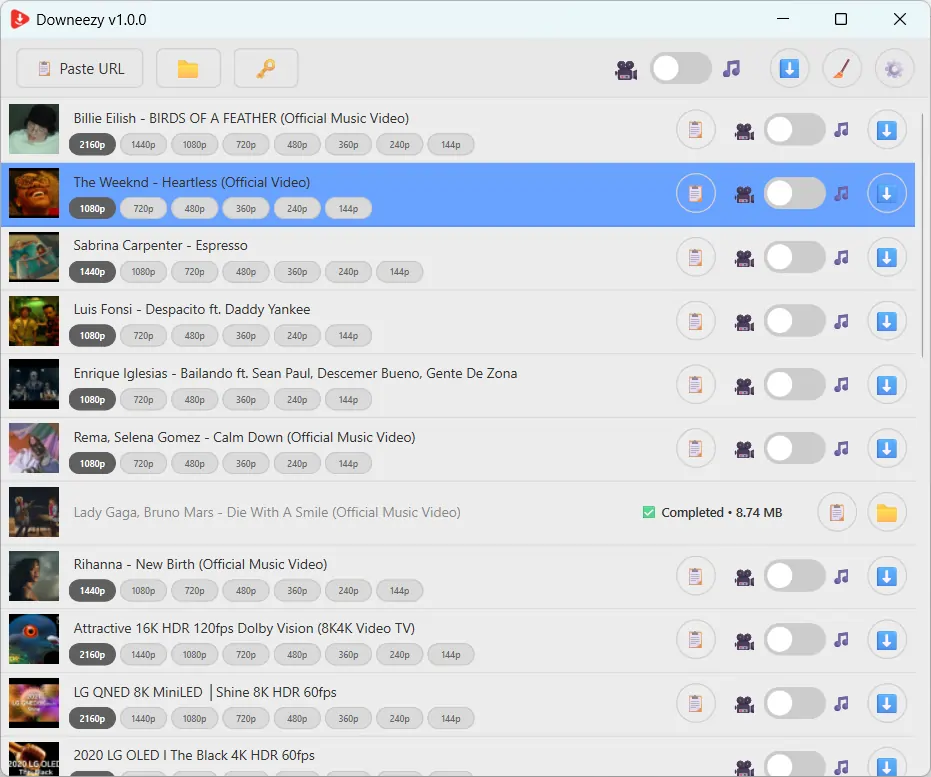931x777 pixels.
Task: Click the Enrique Iglesias Bailando thumbnail
Action: point(34,385)
